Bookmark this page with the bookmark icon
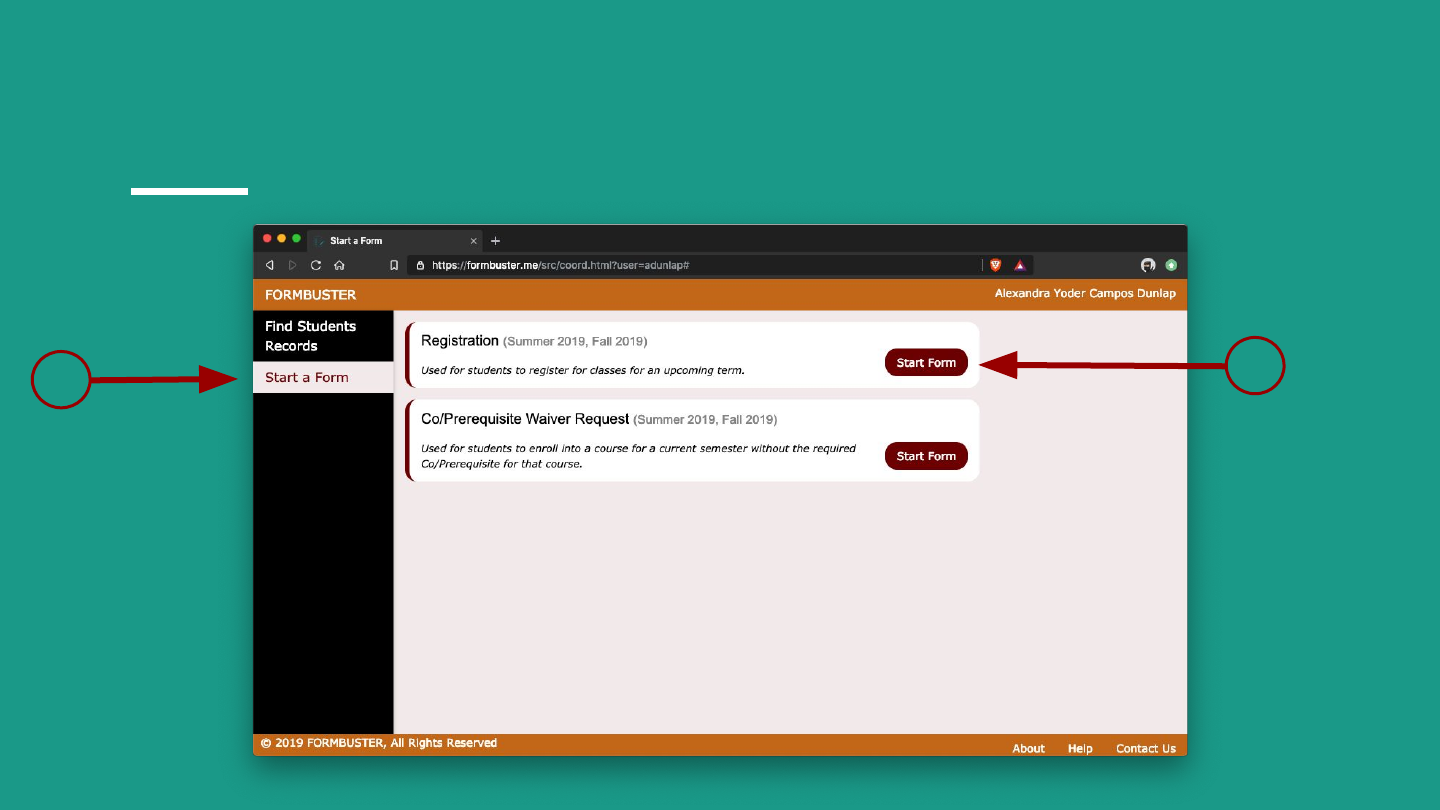Viewport: 1440px width, 810px height. 394,265
